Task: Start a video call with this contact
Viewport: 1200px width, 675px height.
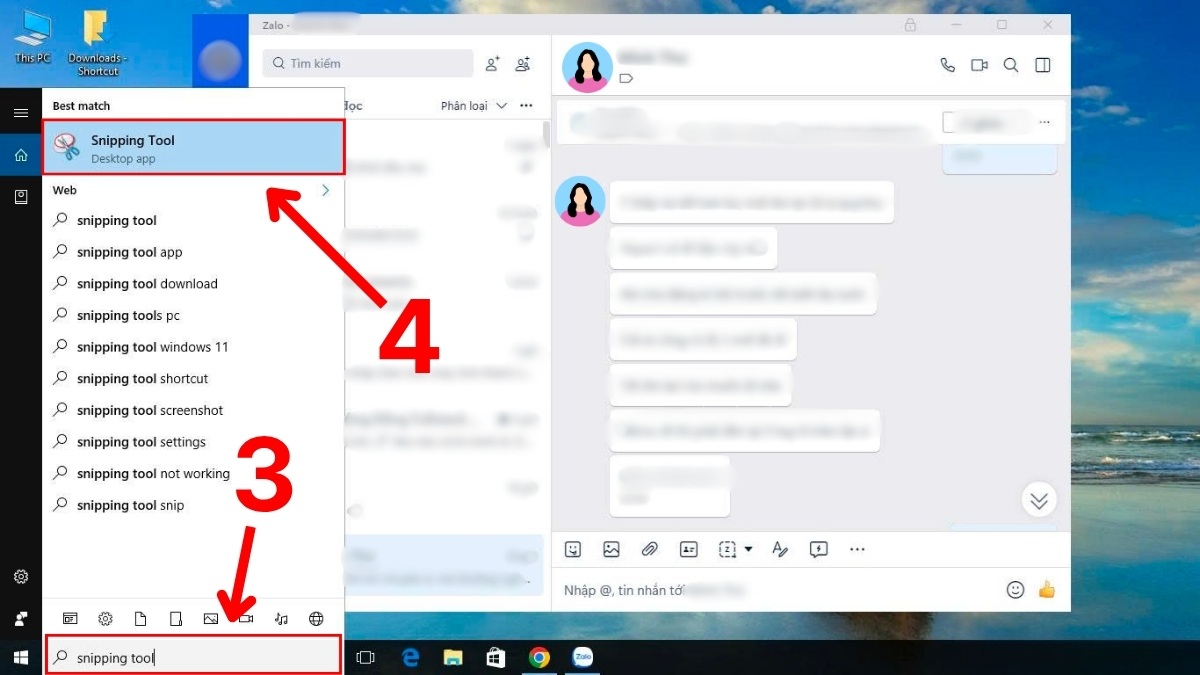Action: point(979,64)
